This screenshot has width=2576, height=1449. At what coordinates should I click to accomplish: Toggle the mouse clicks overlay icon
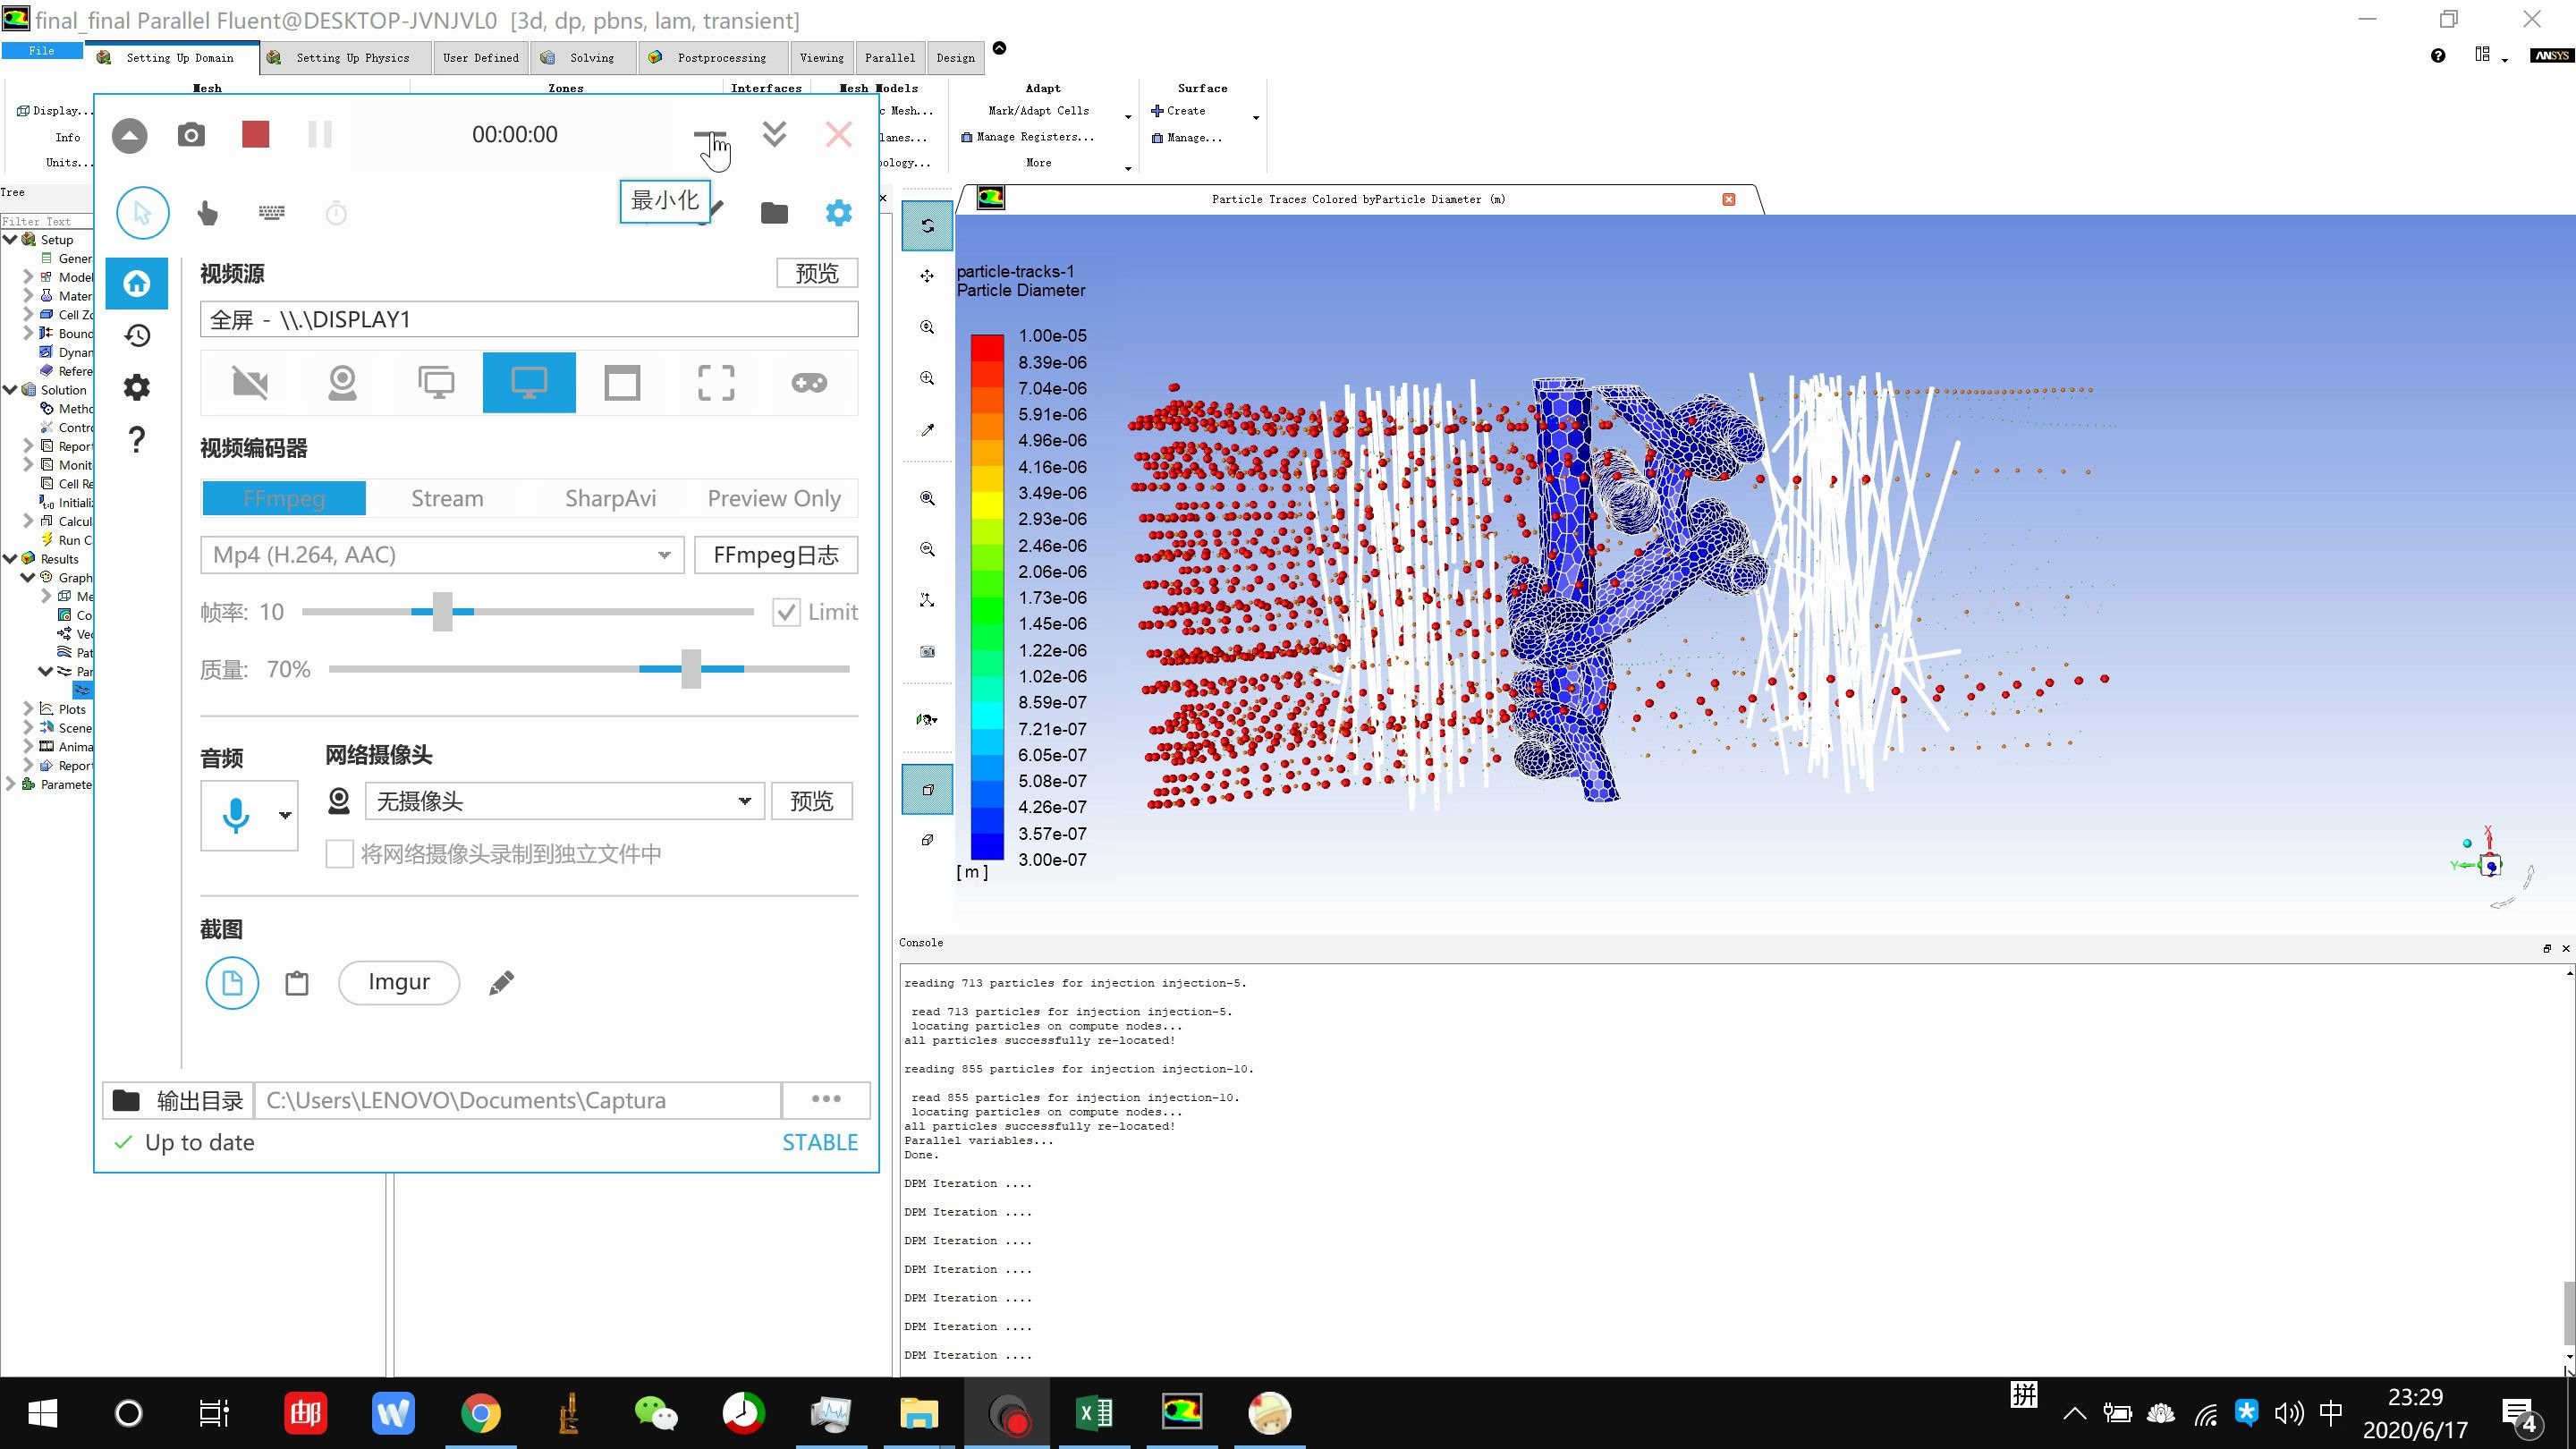click(x=208, y=213)
